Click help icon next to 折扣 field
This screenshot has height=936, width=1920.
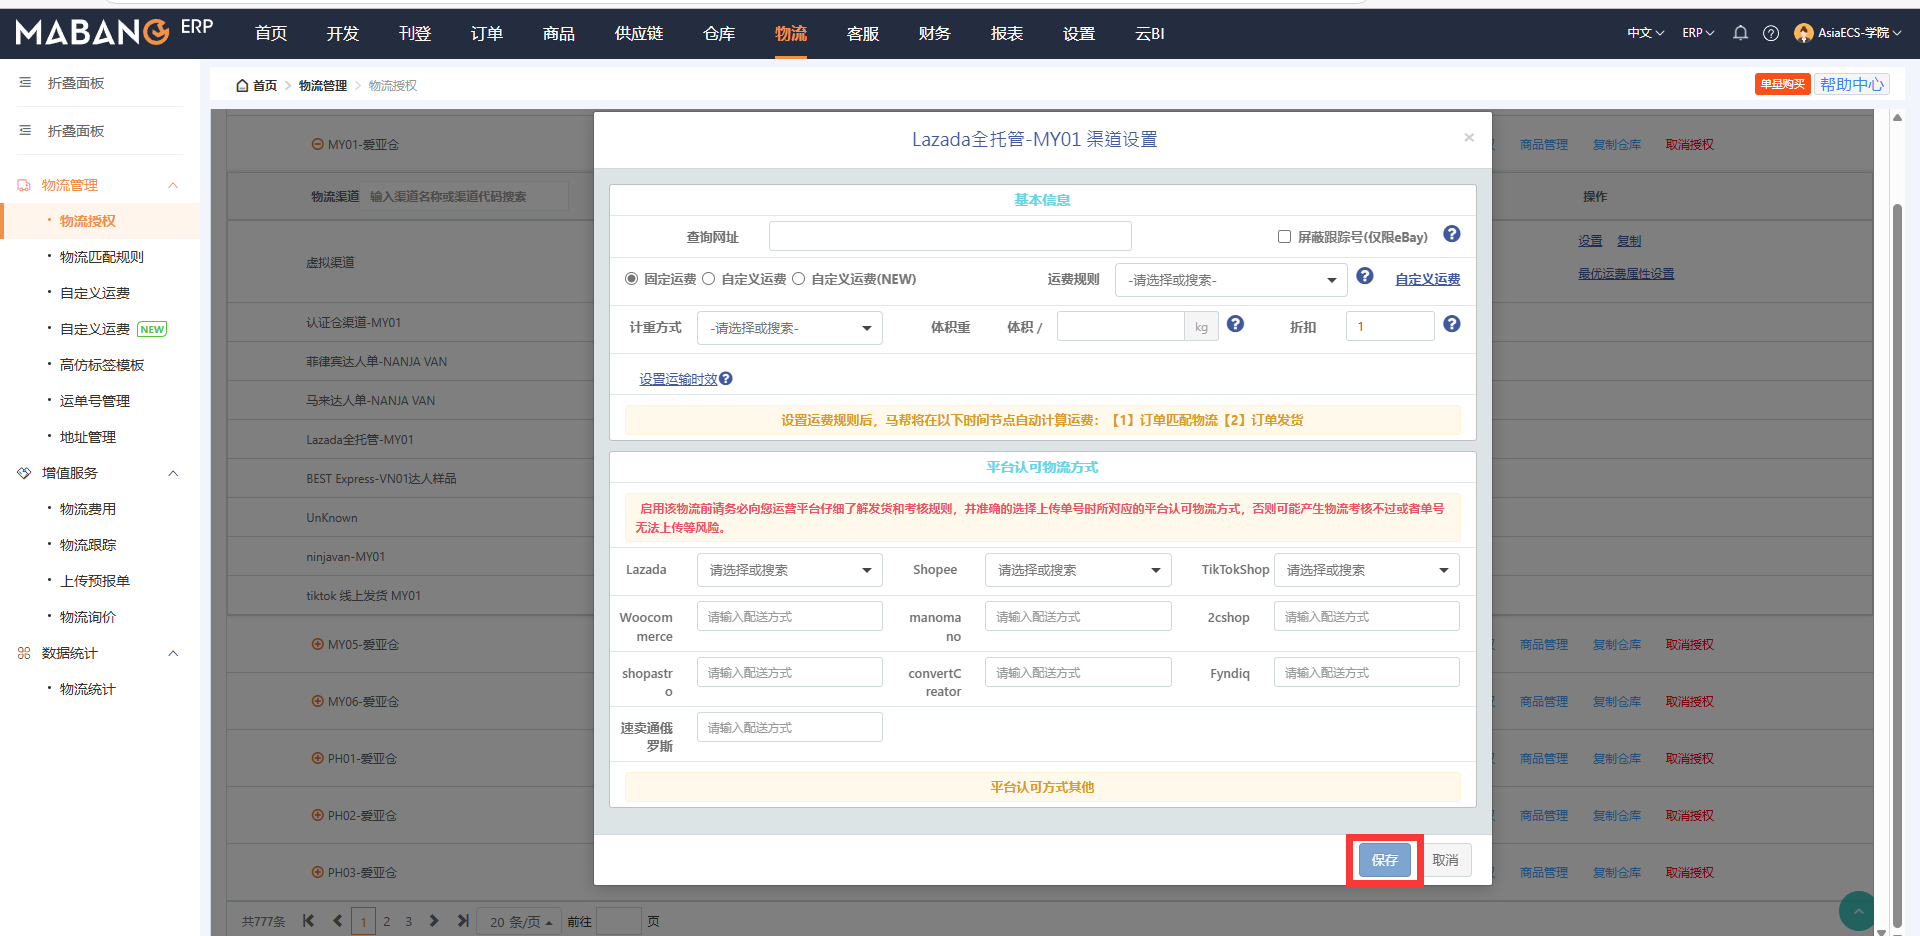point(1452,324)
